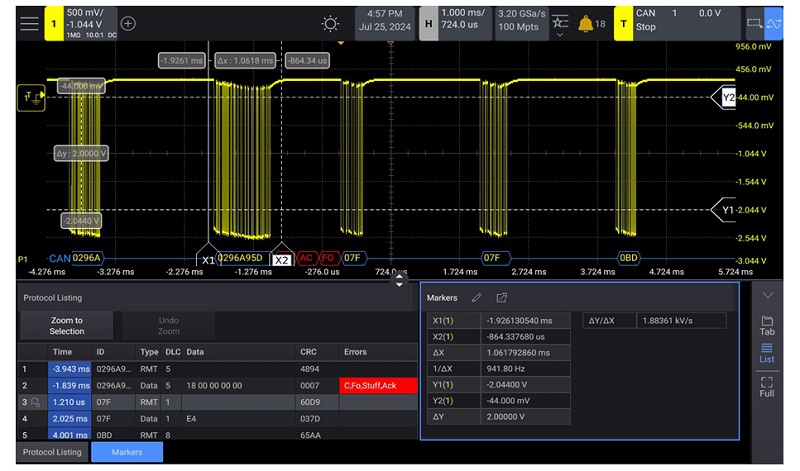
Task: Click the ΔY/ΔX value 1.88361 kV/s
Action: (681, 320)
